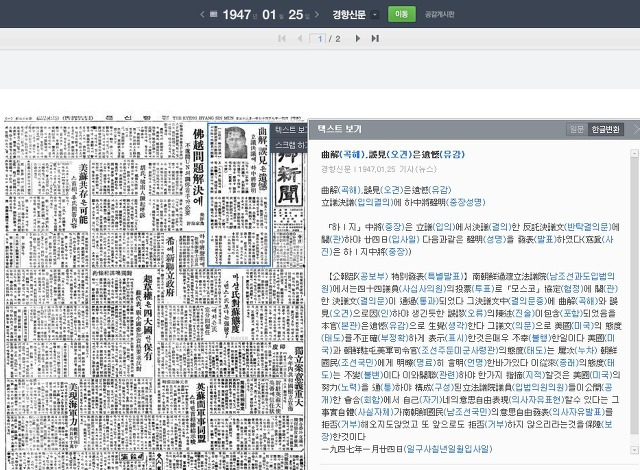Jump to the first newspaper page

tap(281, 38)
